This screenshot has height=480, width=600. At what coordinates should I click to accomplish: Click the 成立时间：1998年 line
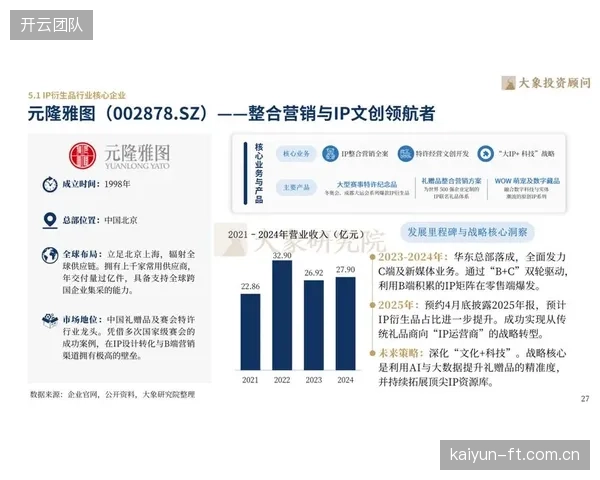(x=96, y=184)
